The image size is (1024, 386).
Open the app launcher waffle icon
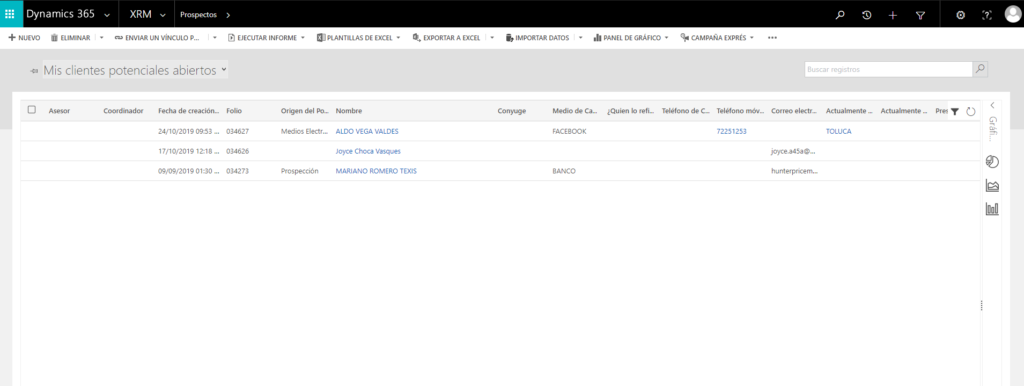pyautogui.click(x=10, y=14)
